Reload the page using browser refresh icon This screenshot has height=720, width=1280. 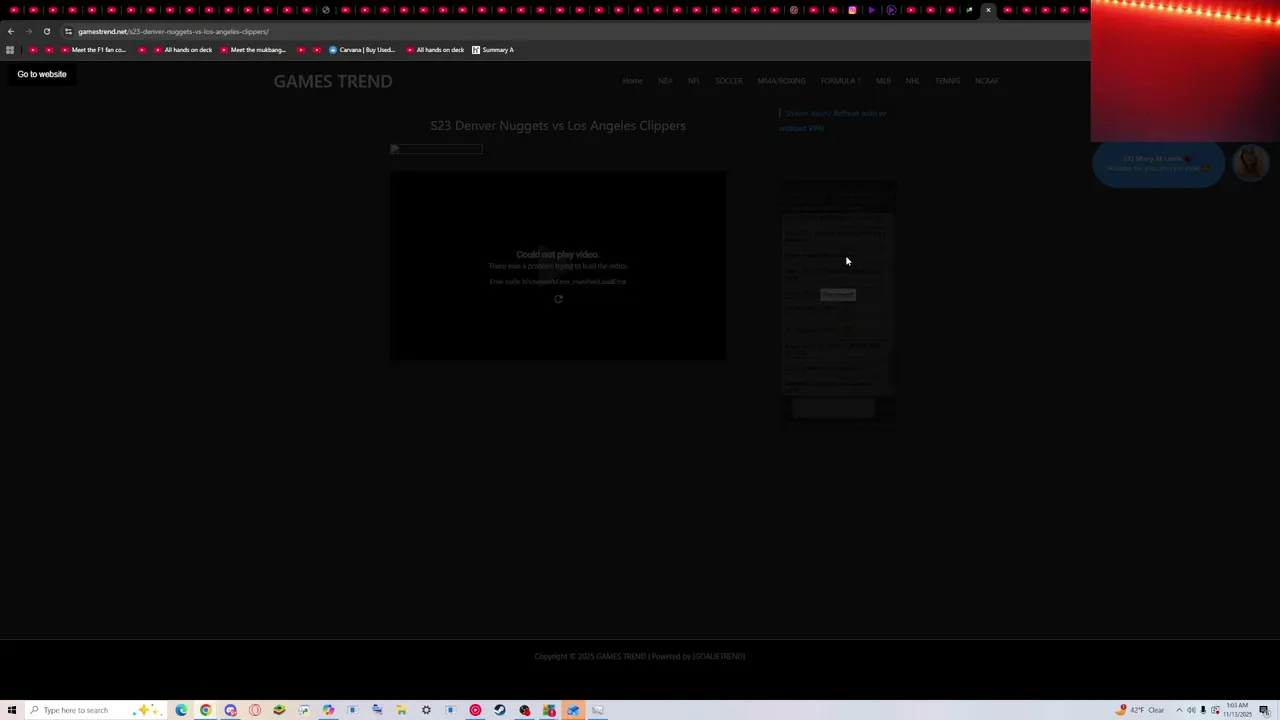point(46,31)
